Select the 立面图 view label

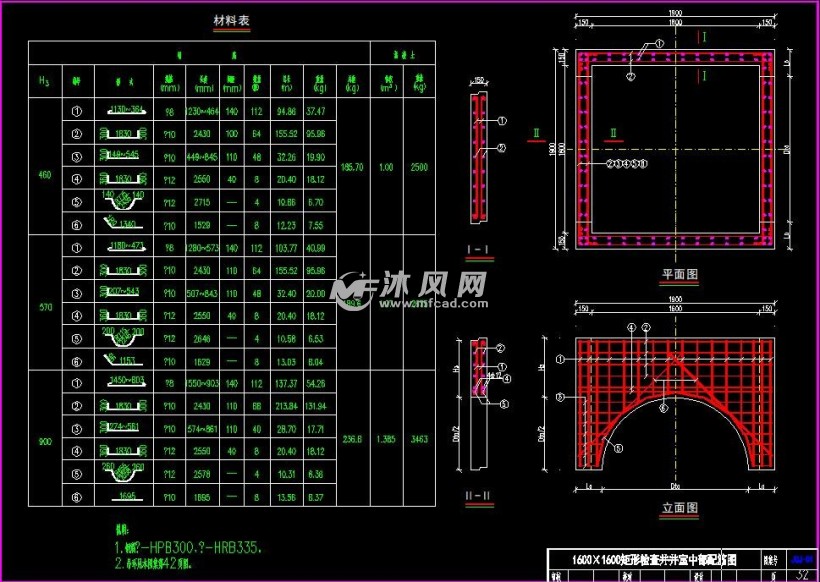[x=679, y=507]
